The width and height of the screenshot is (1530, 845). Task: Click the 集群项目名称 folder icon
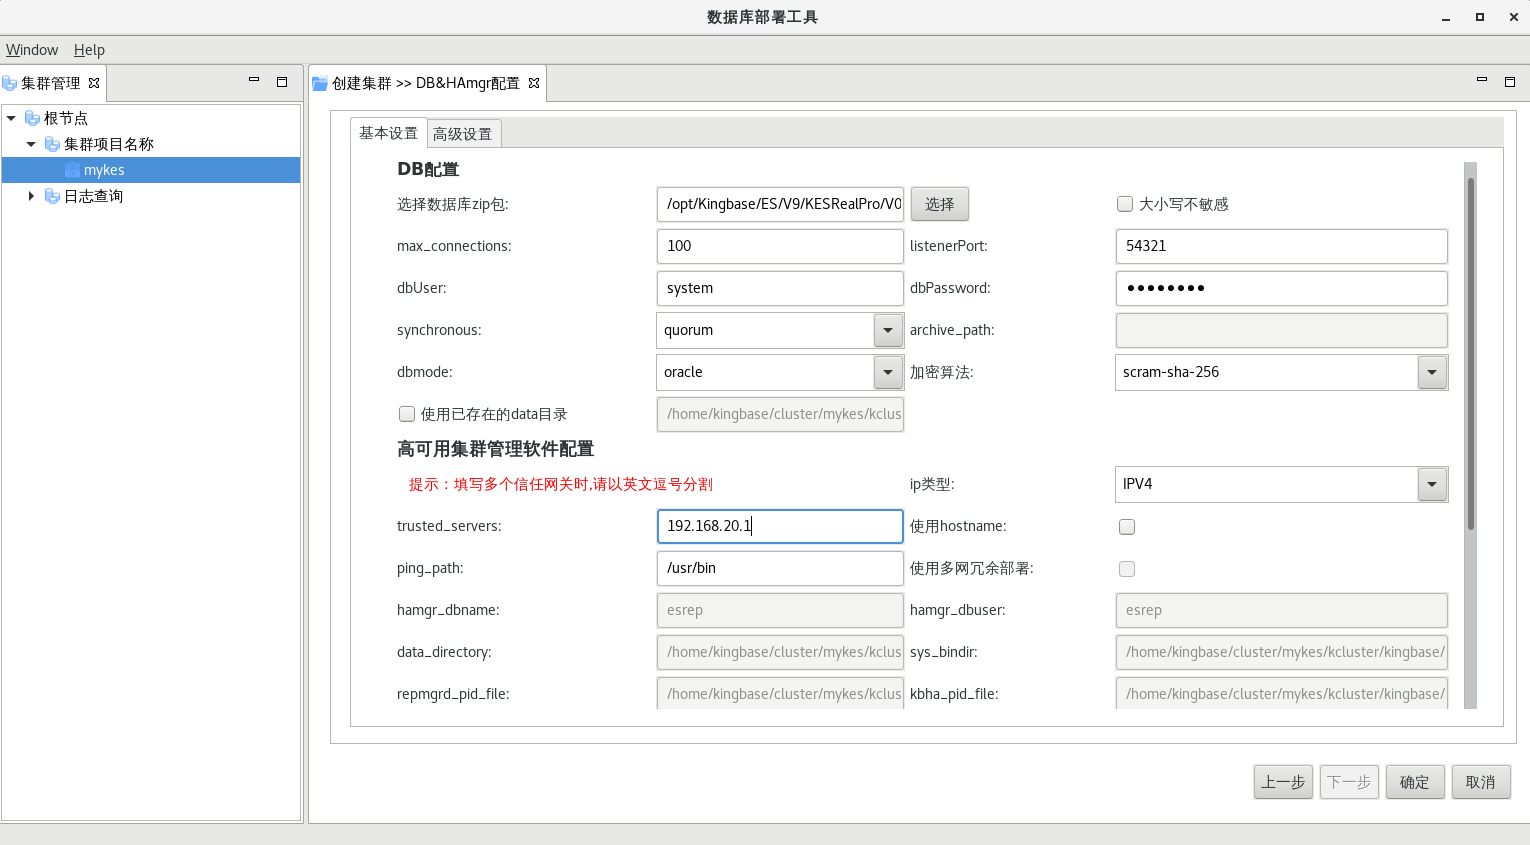[52, 144]
